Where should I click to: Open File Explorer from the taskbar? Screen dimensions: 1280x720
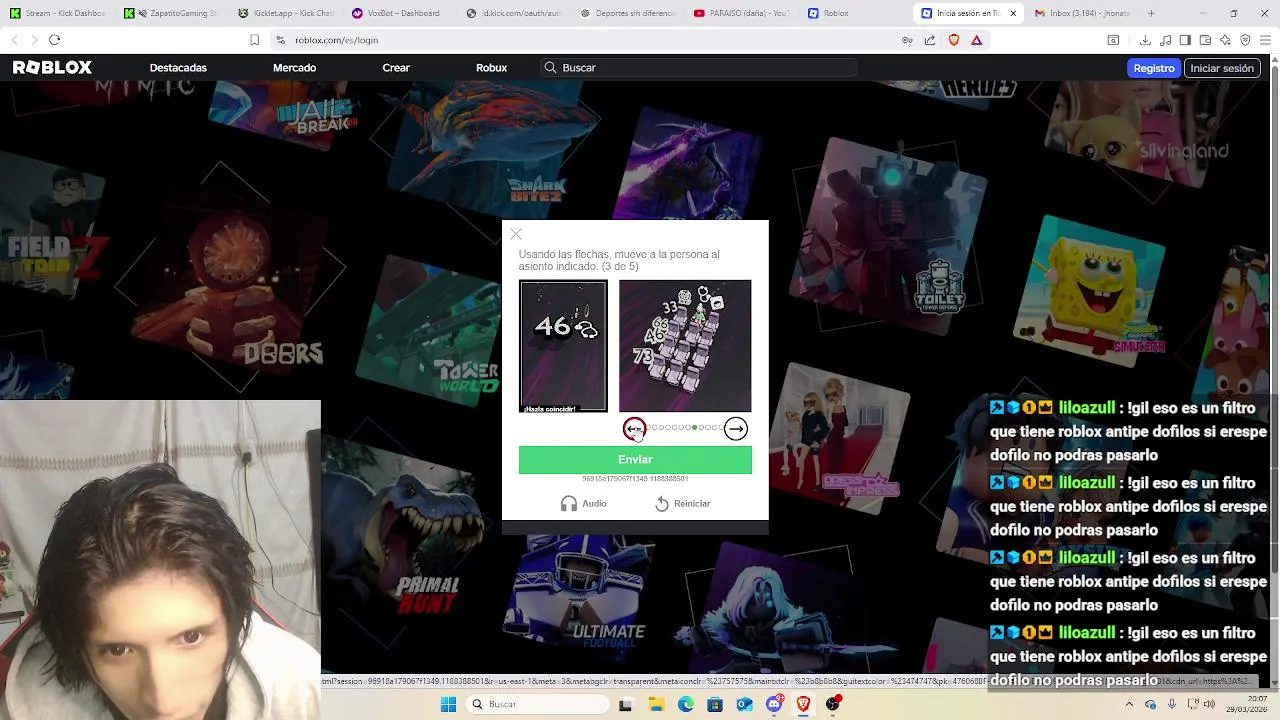(656, 704)
